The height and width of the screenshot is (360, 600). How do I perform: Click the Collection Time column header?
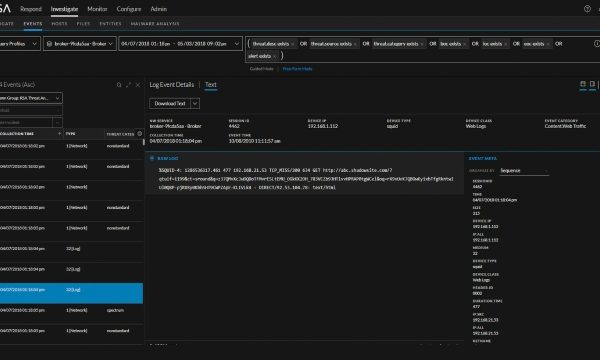click(x=17, y=134)
